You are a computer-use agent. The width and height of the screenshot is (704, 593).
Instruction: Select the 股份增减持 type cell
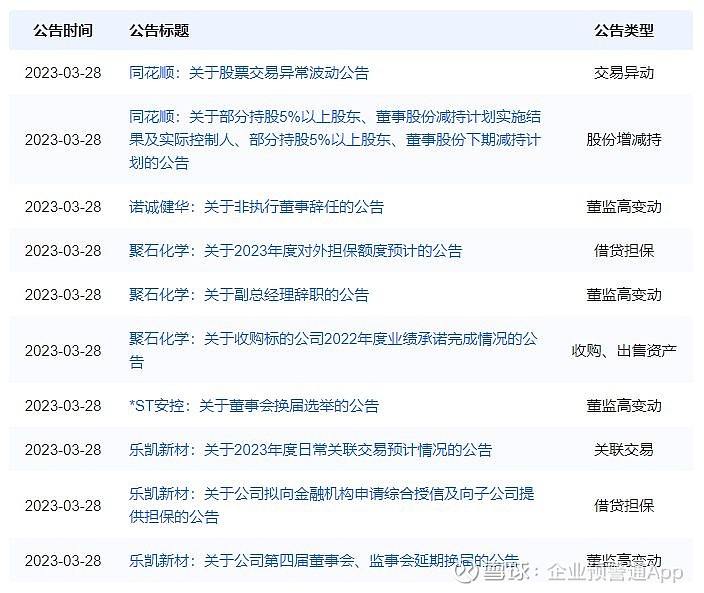pyautogui.click(x=624, y=140)
